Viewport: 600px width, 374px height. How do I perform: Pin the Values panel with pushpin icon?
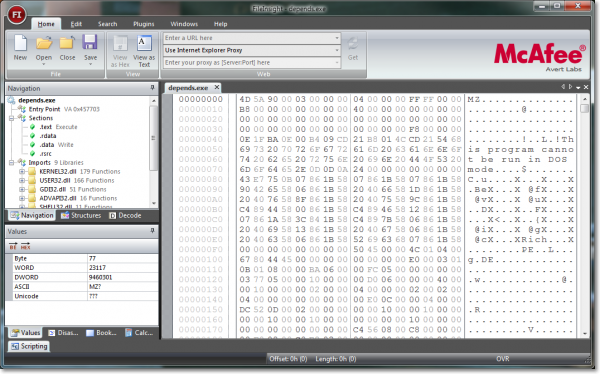coord(152,231)
